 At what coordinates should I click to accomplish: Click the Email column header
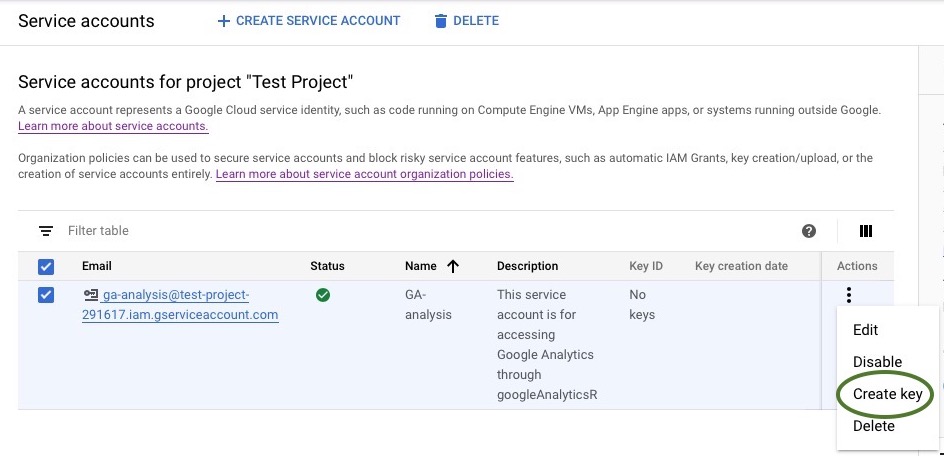coord(97,266)
